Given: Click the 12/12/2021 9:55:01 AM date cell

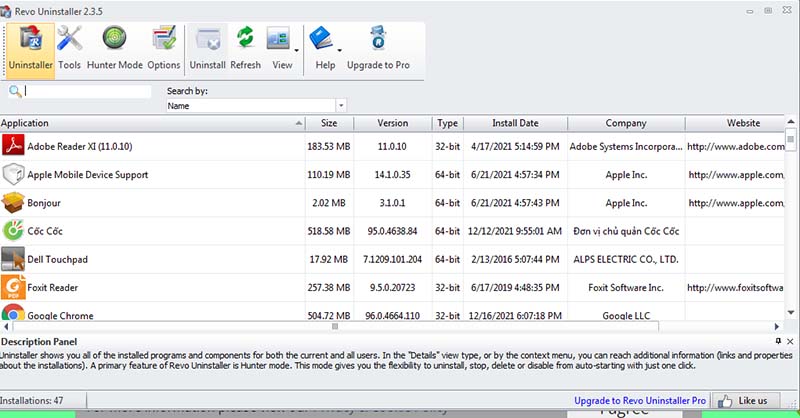Looking at the screenshot, I should click(x=515, y=231).
